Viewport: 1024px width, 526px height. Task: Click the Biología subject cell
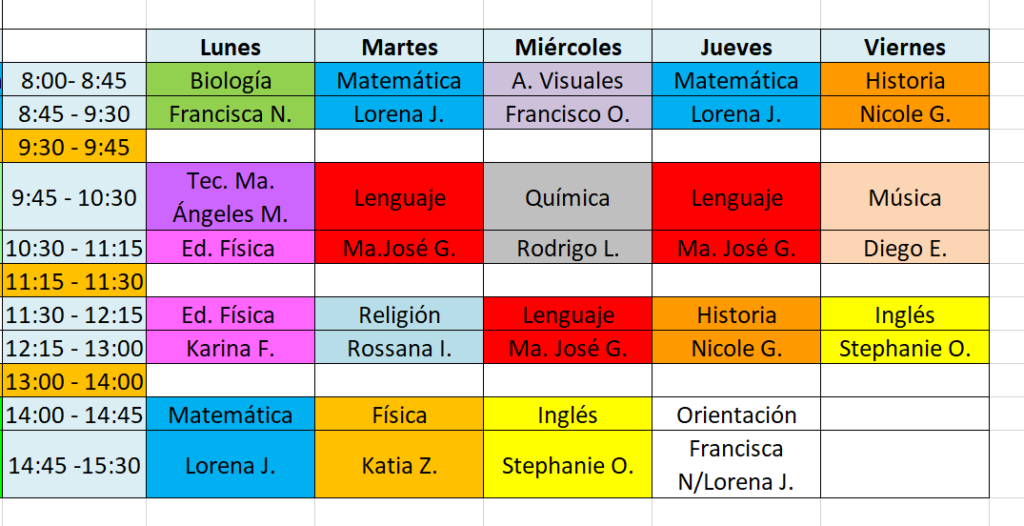[230, 81]
